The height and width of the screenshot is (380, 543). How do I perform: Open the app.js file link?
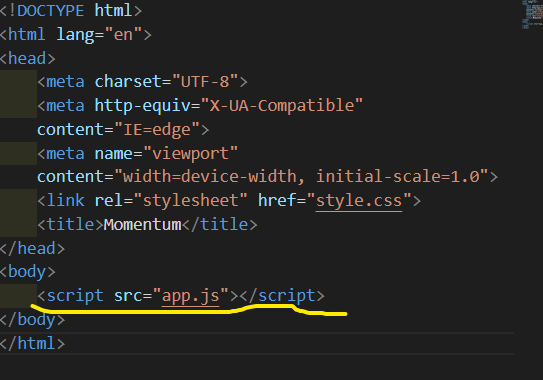190,296
